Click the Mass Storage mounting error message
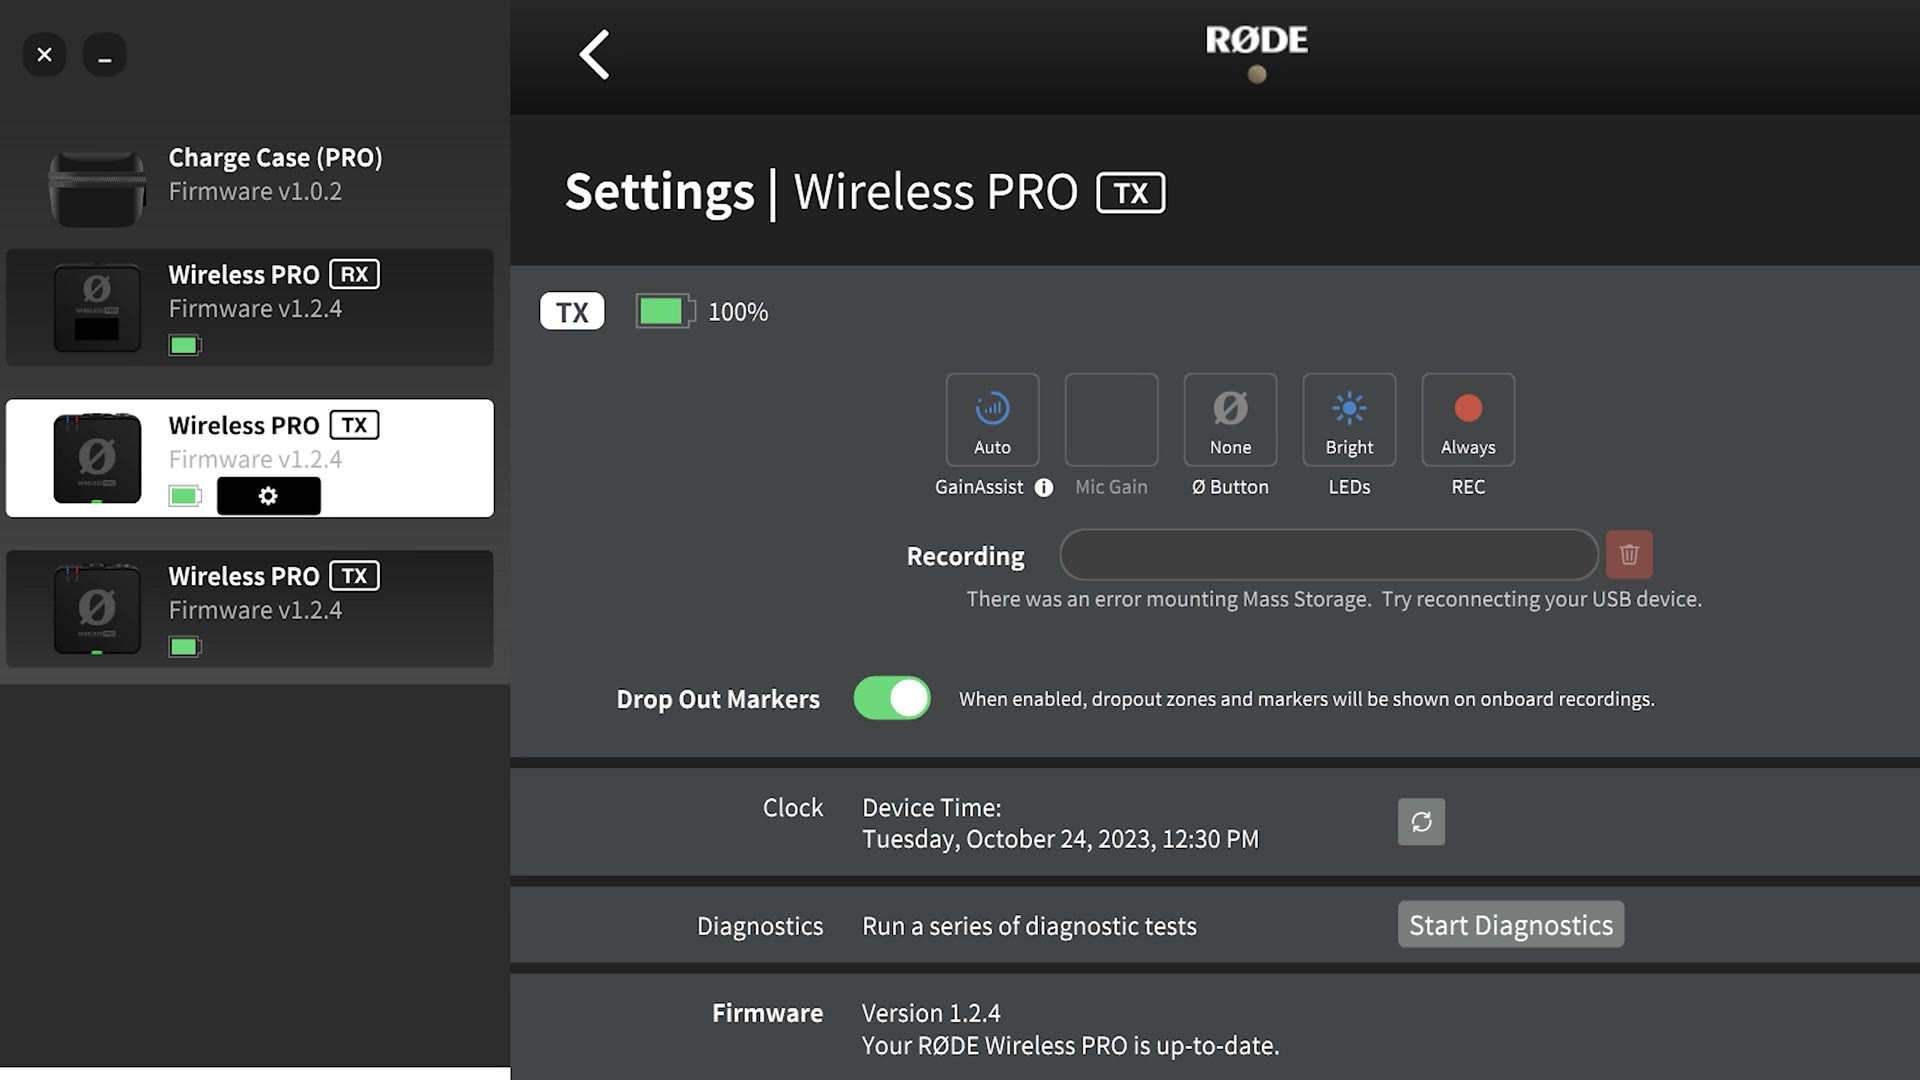Image resolution: width=1920 pixels, height=1080 pixels. pyautogui.click(x=1334, y=599)
